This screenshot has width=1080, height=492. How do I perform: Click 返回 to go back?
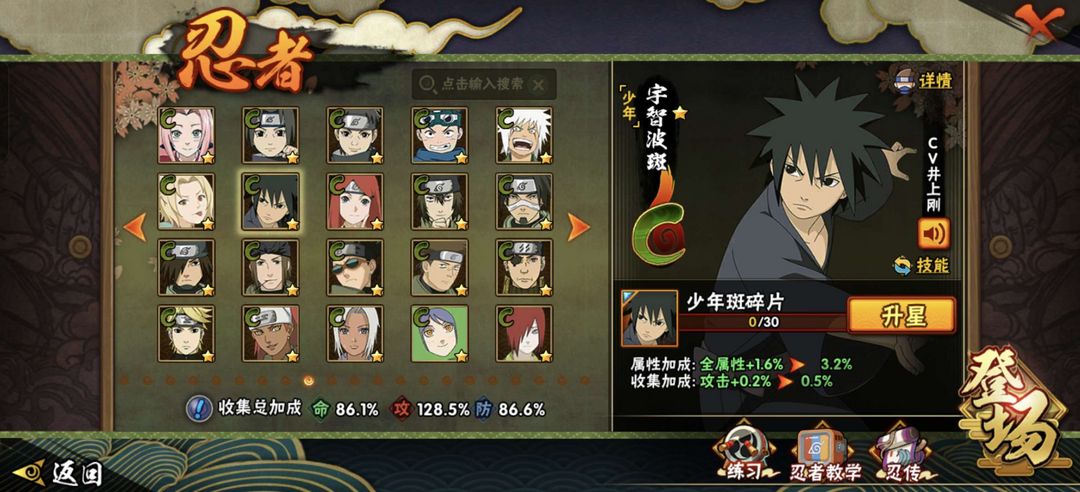click(x=58, y=473)
